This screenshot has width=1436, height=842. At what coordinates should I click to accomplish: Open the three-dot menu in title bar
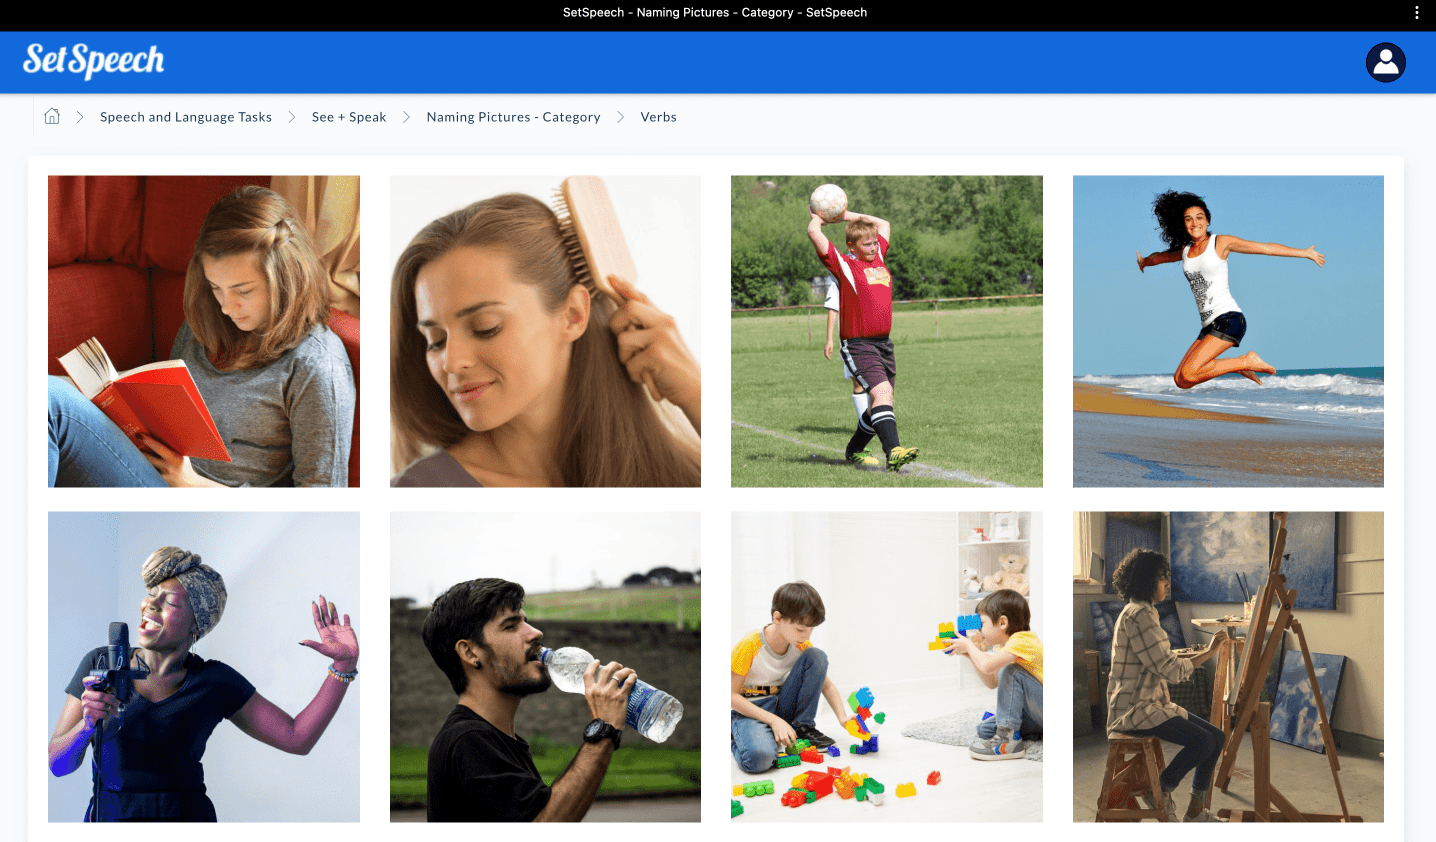tap(1416, 13)
